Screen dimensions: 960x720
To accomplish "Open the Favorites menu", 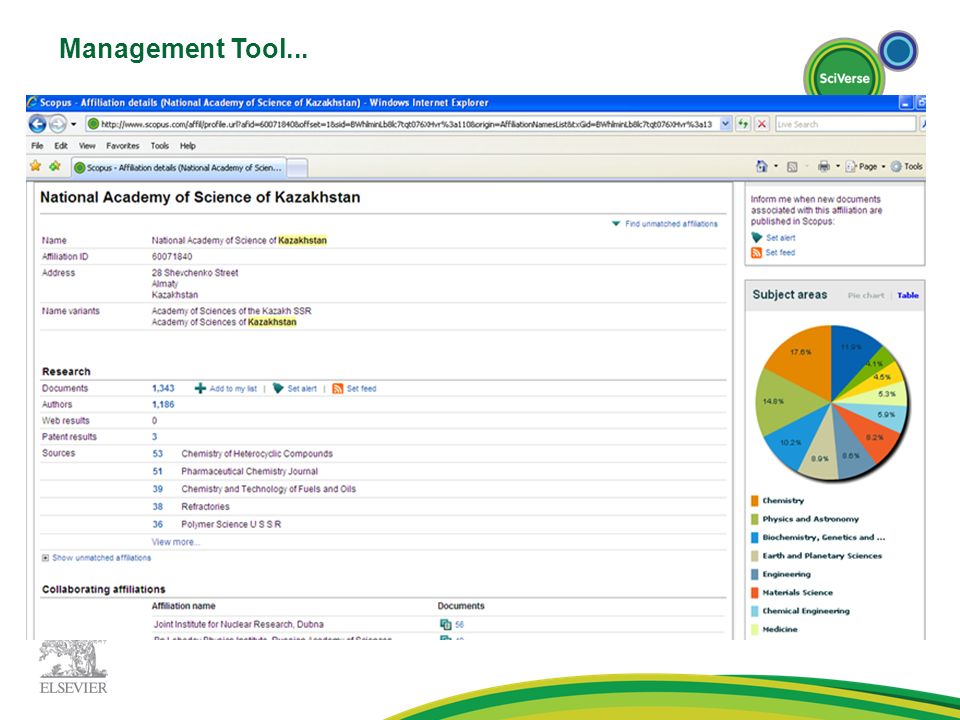I will (122, 146).
